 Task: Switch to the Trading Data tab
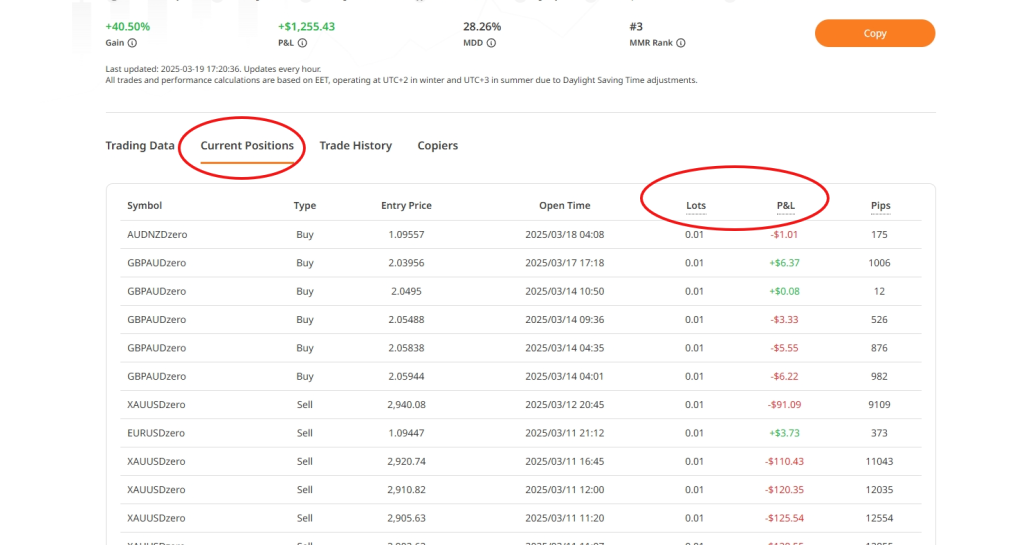[140, 146]
